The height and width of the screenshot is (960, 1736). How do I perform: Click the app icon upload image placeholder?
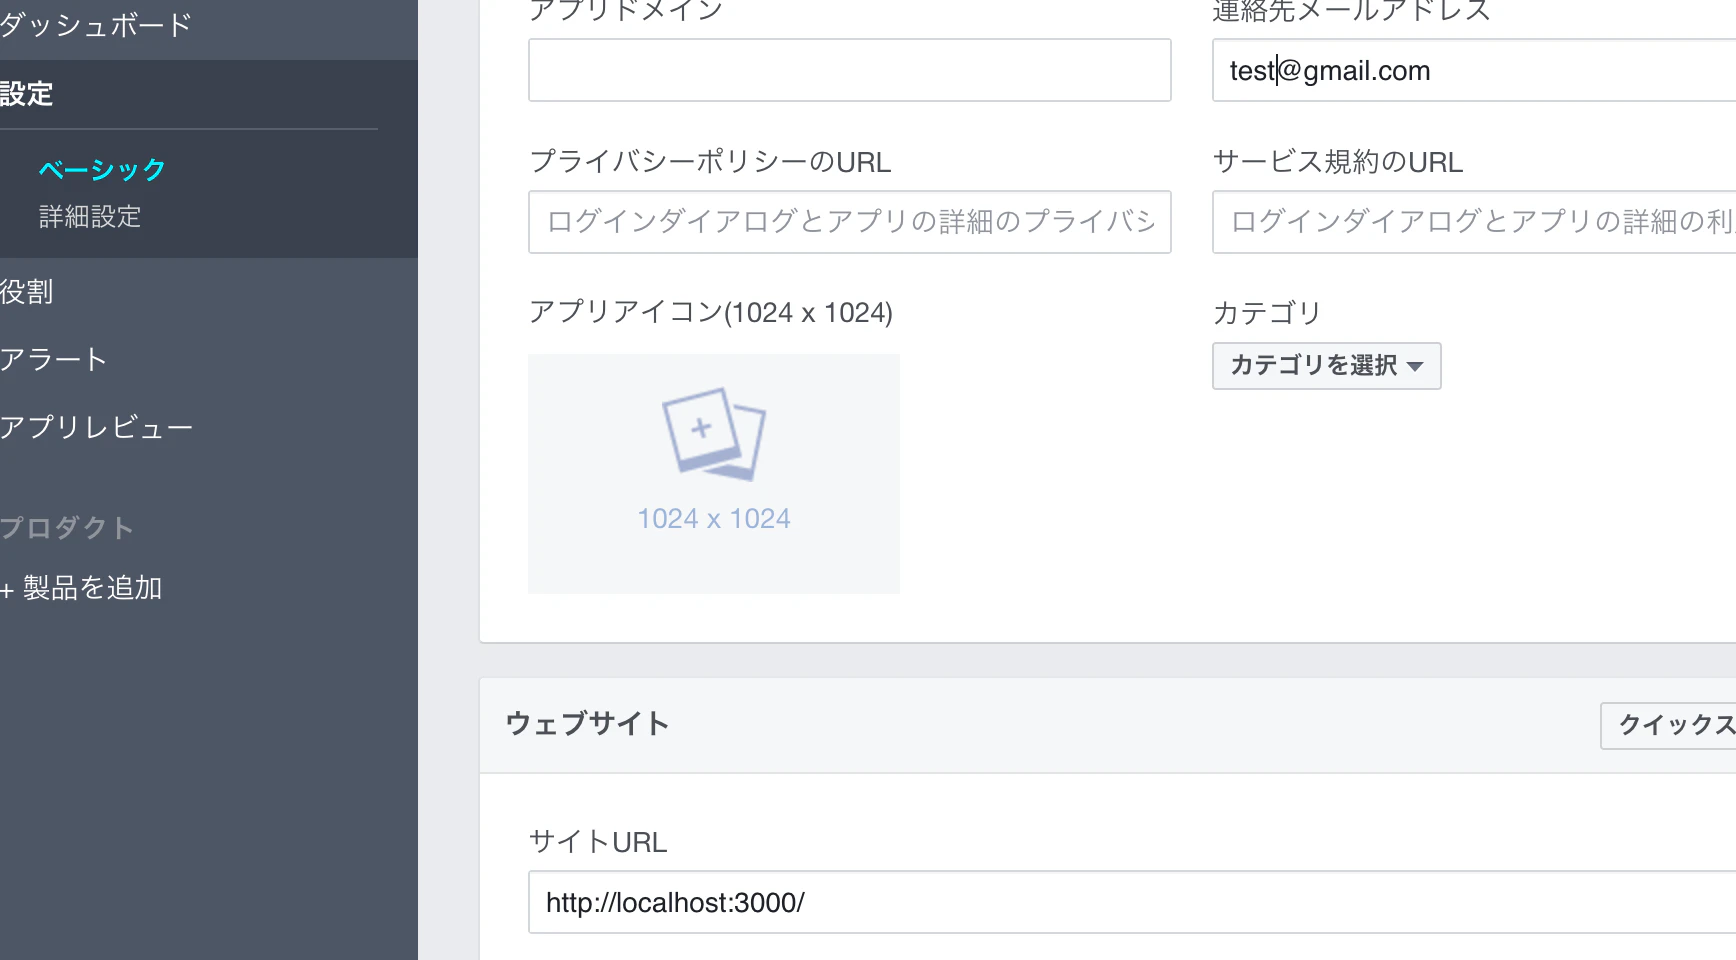click(x=714, y=473)
